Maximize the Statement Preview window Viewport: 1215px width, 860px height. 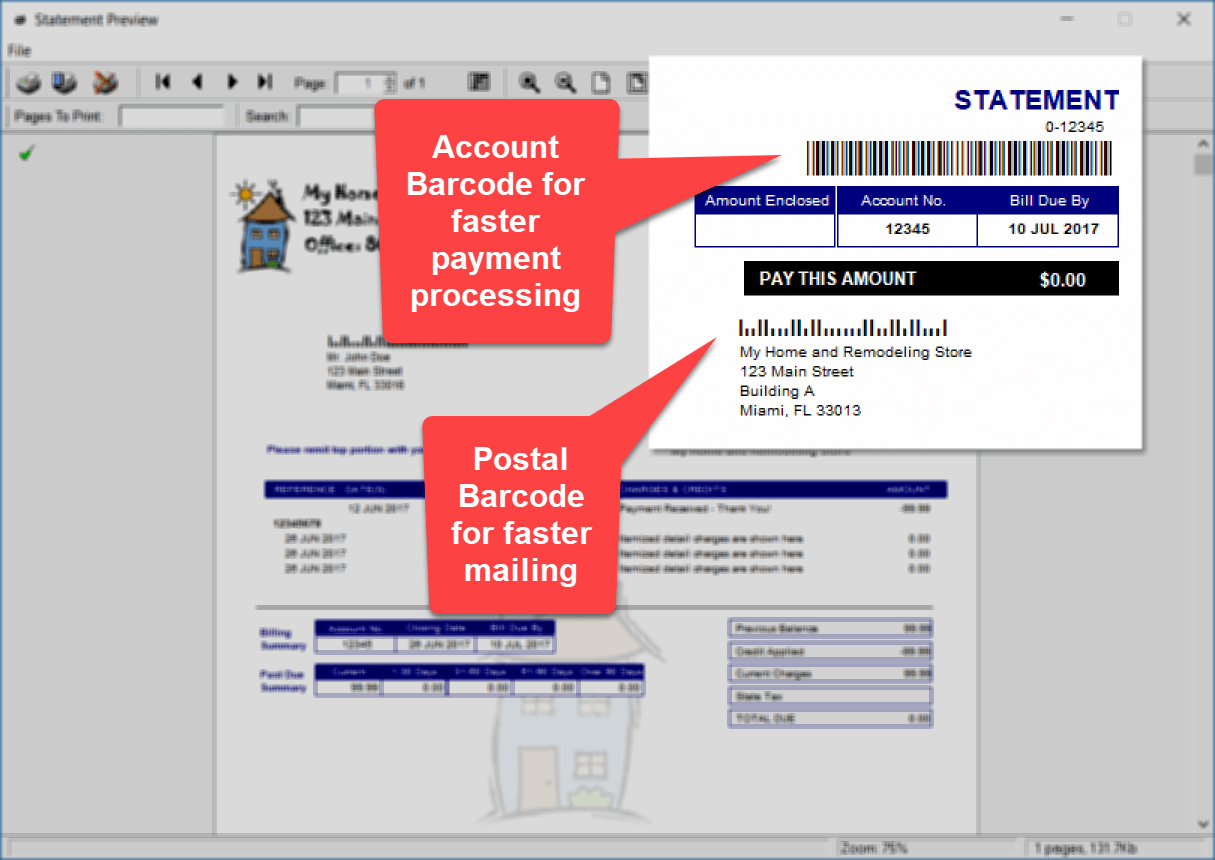click(1125, 19)
